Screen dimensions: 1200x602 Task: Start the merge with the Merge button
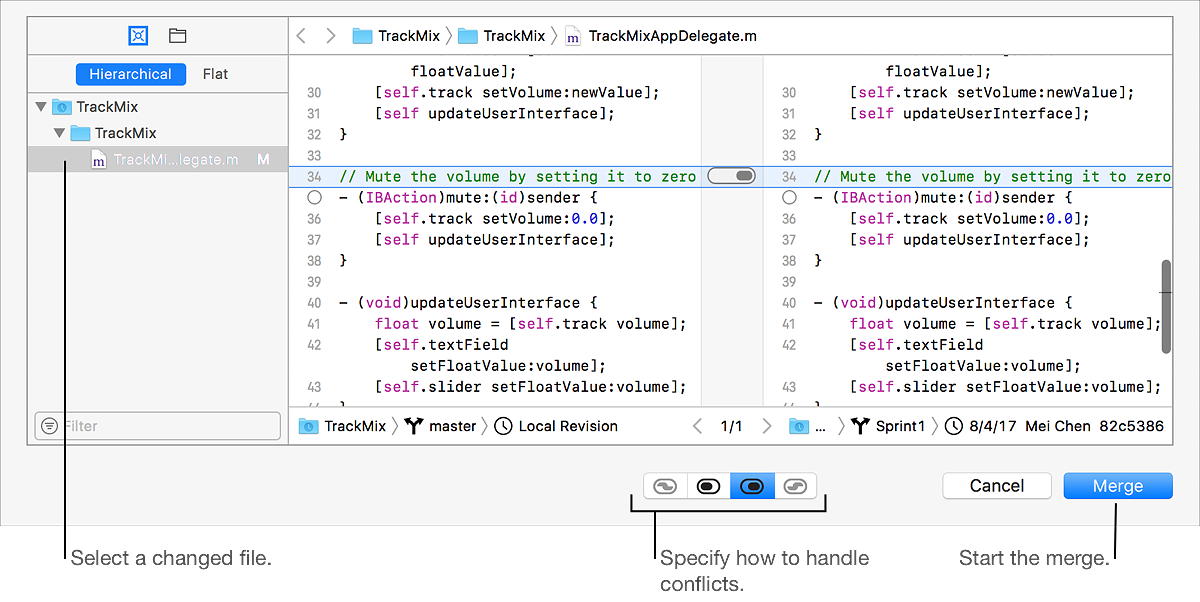coord(1118,486)
